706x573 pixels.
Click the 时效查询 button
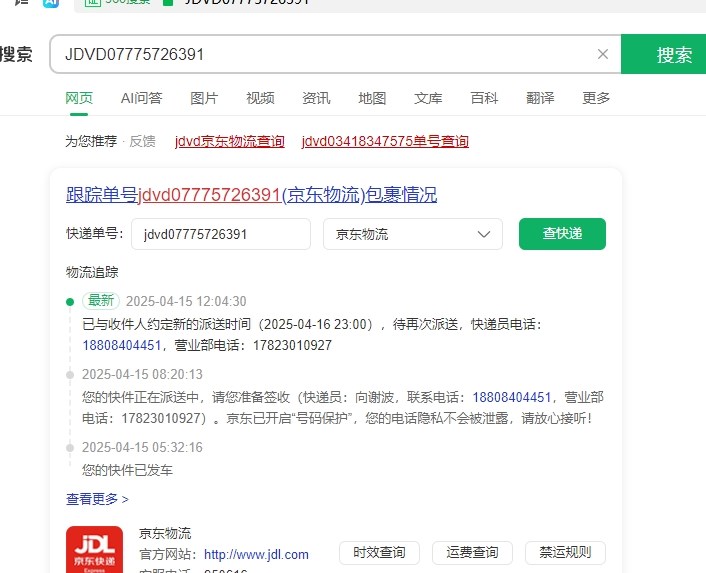pos(379,552)
